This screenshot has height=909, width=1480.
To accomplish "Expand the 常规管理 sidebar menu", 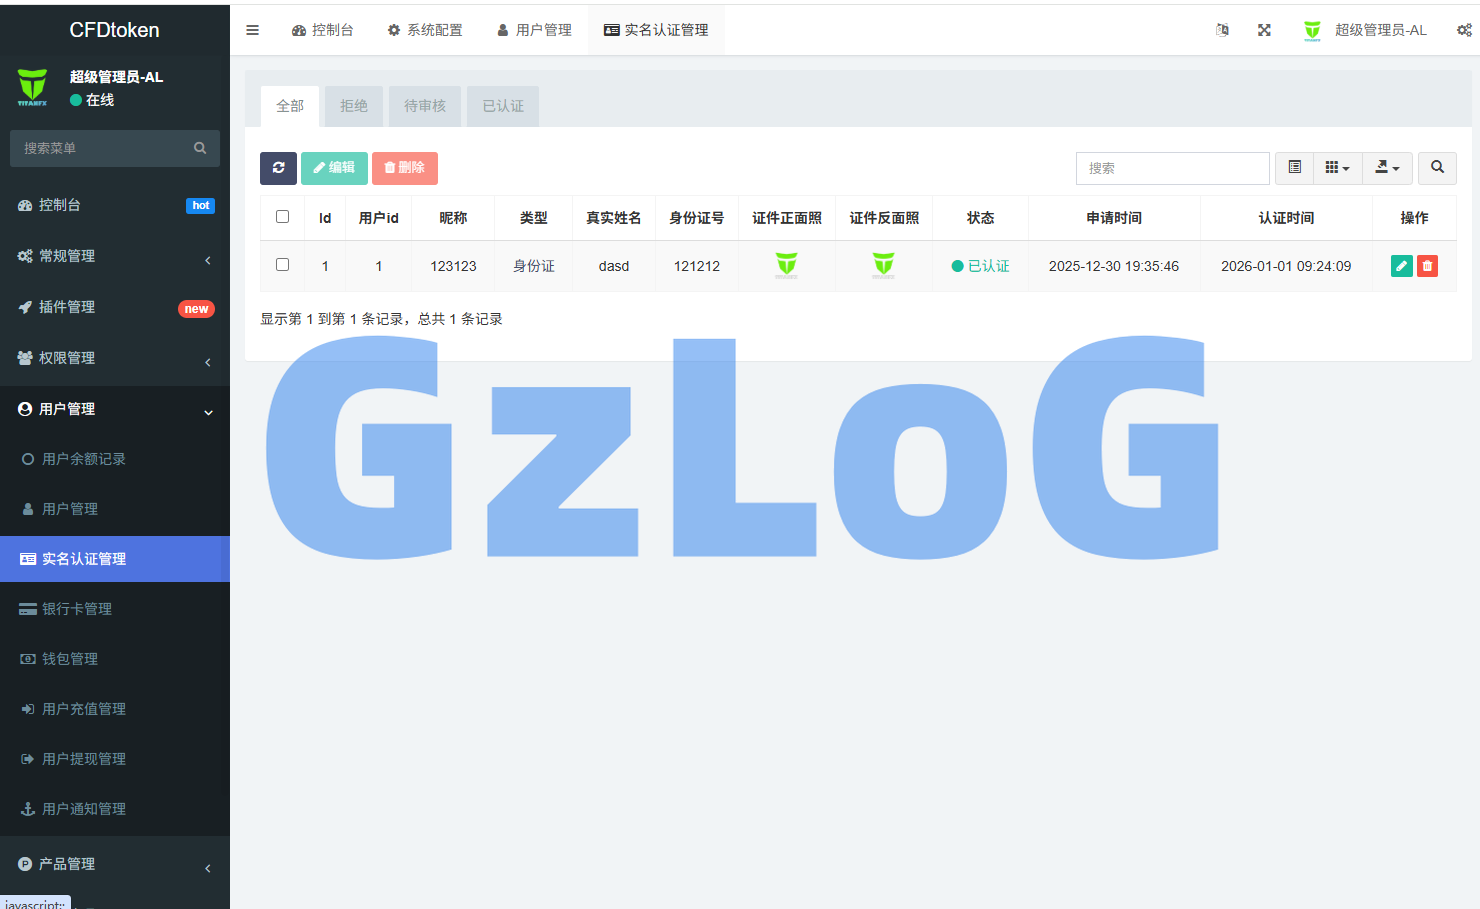I will [115, 256].
